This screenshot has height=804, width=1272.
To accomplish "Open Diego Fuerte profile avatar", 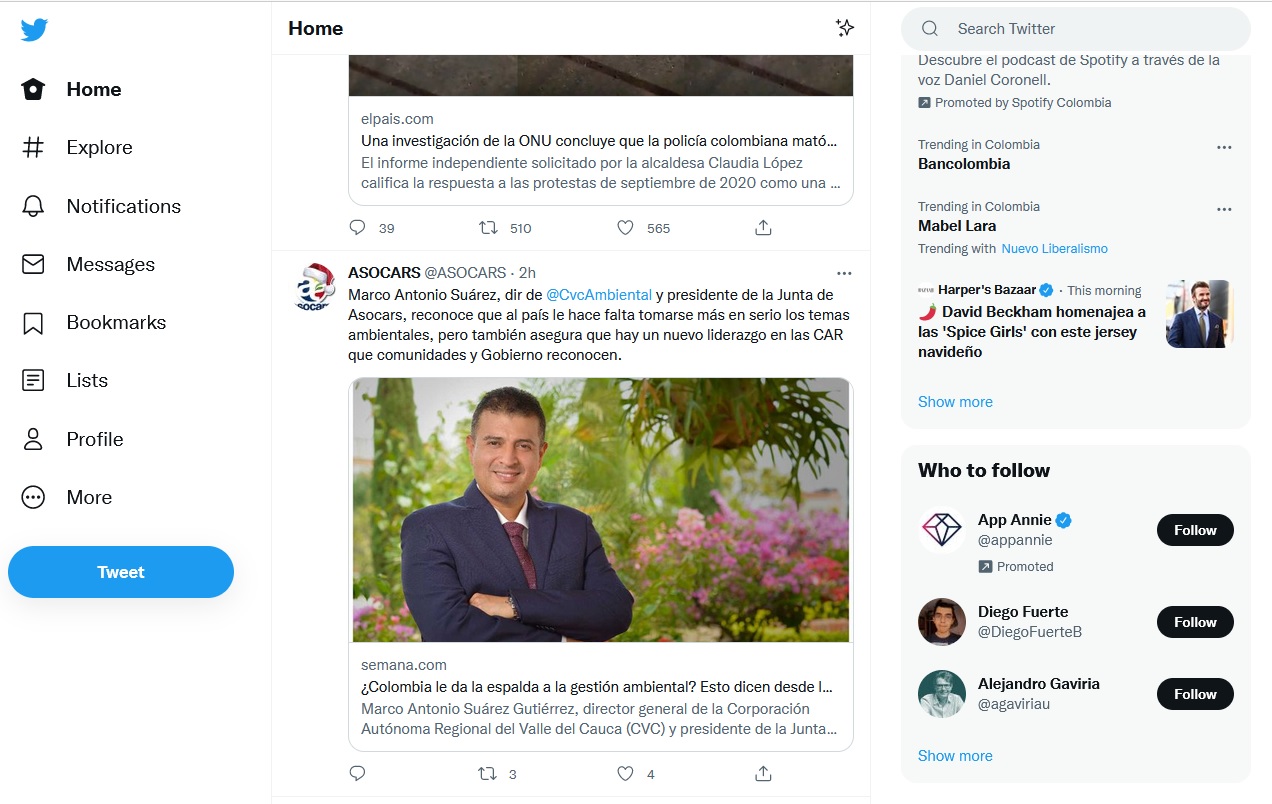I will click(942, 622).
